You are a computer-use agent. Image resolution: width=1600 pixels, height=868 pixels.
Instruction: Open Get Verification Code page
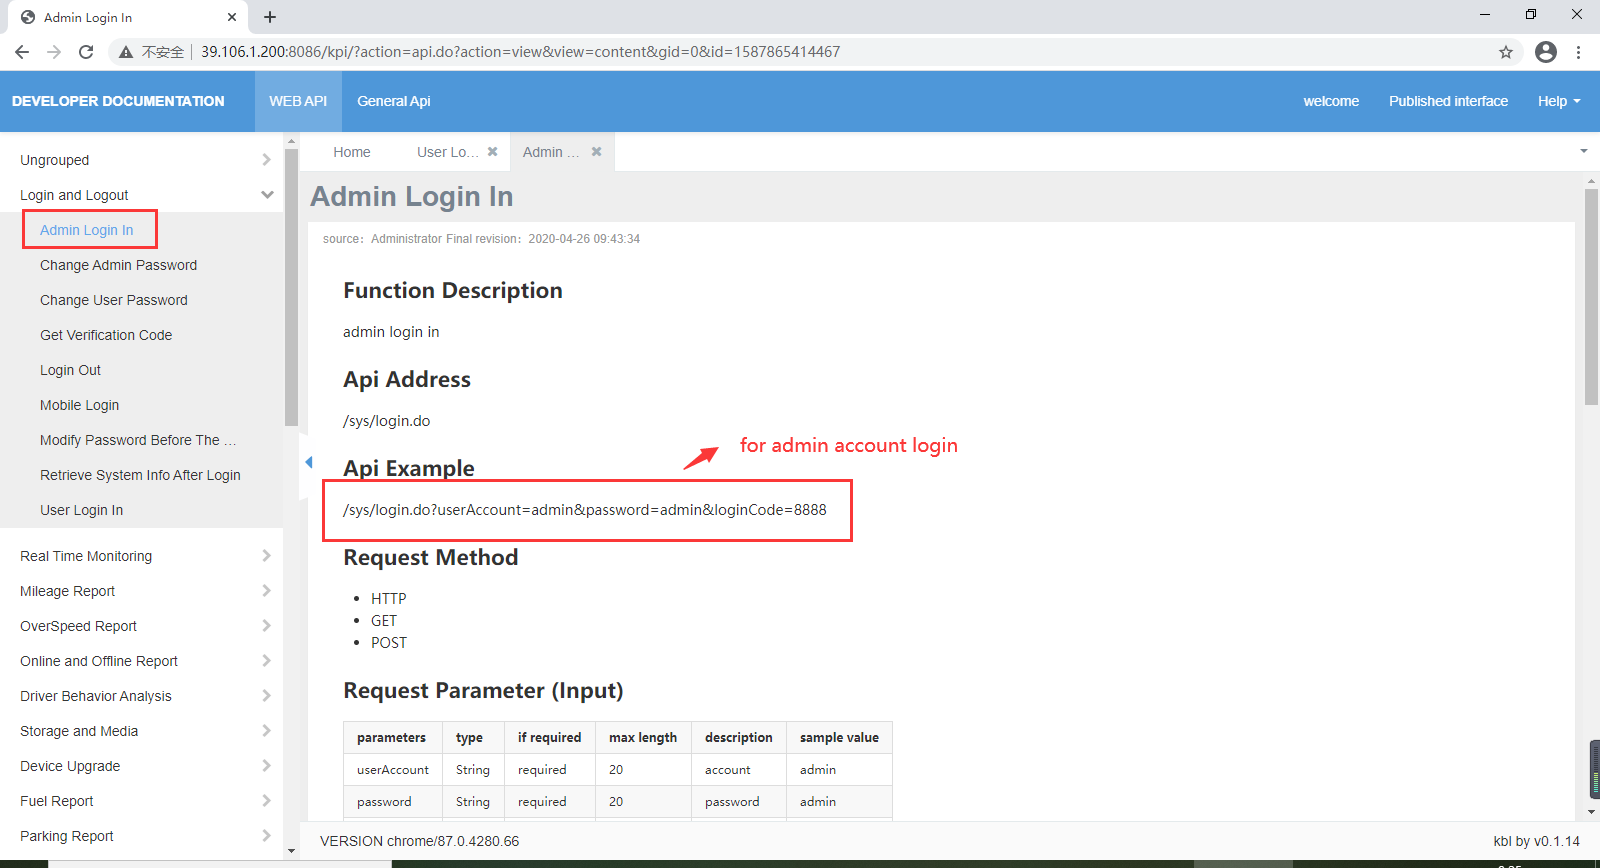coord(106,335)
